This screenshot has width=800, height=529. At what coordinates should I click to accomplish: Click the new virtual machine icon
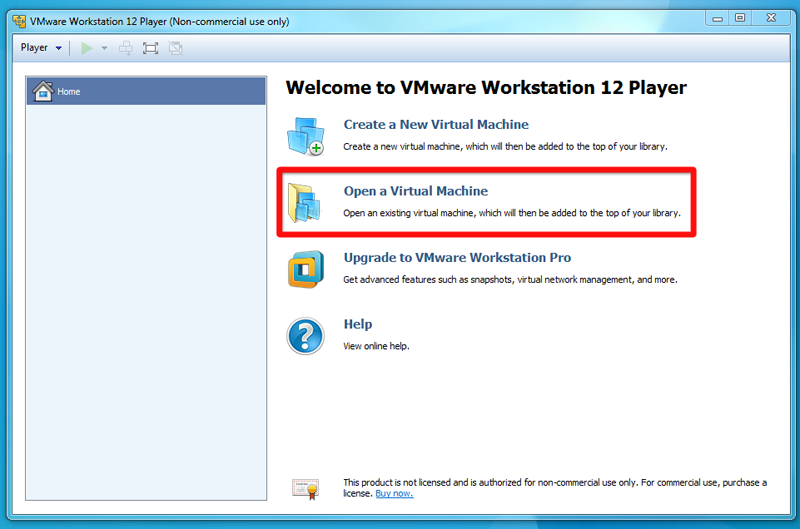[305, 136]
